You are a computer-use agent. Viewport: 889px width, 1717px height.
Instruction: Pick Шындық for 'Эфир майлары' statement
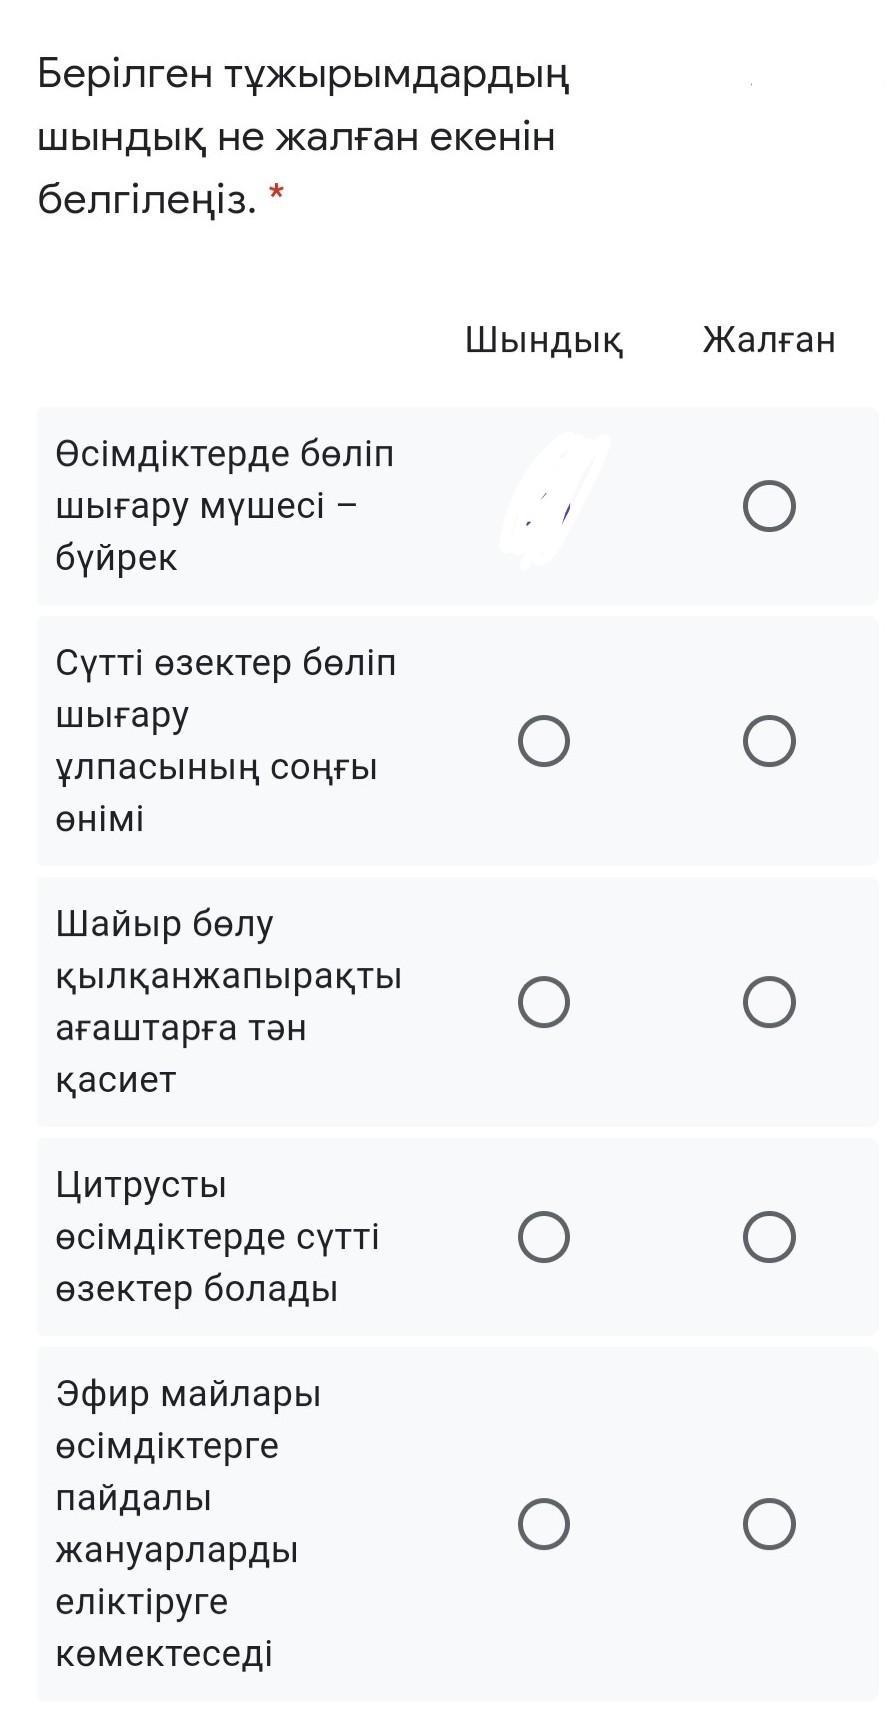tap(544, 1524)
